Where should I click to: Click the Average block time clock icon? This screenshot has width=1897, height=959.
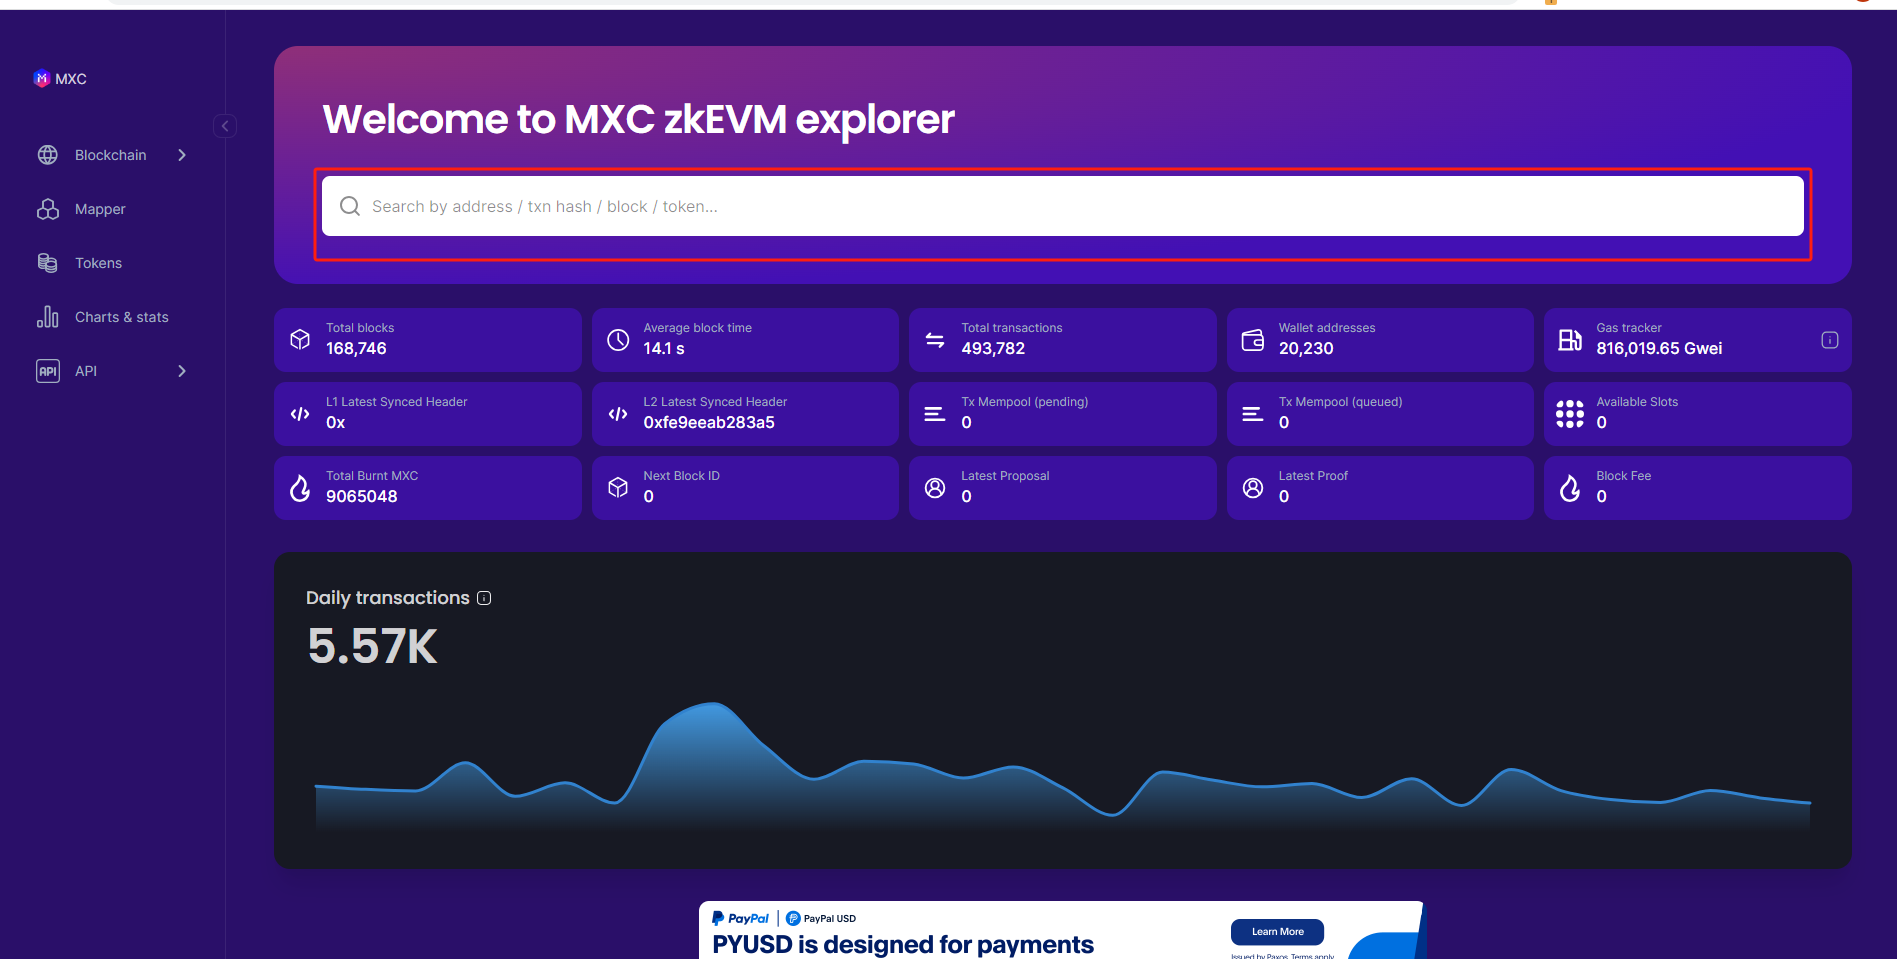(618, 340)
